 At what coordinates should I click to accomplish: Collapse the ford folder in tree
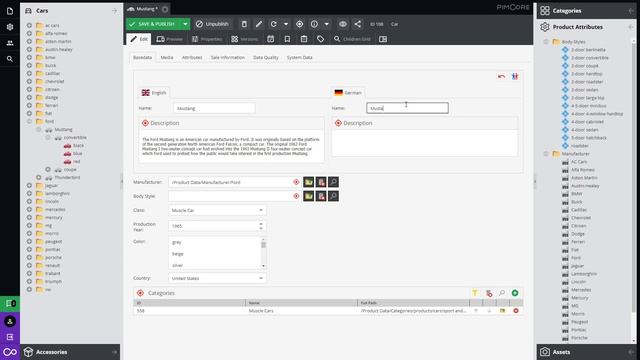pyautogui.click(x=29, y=121)
